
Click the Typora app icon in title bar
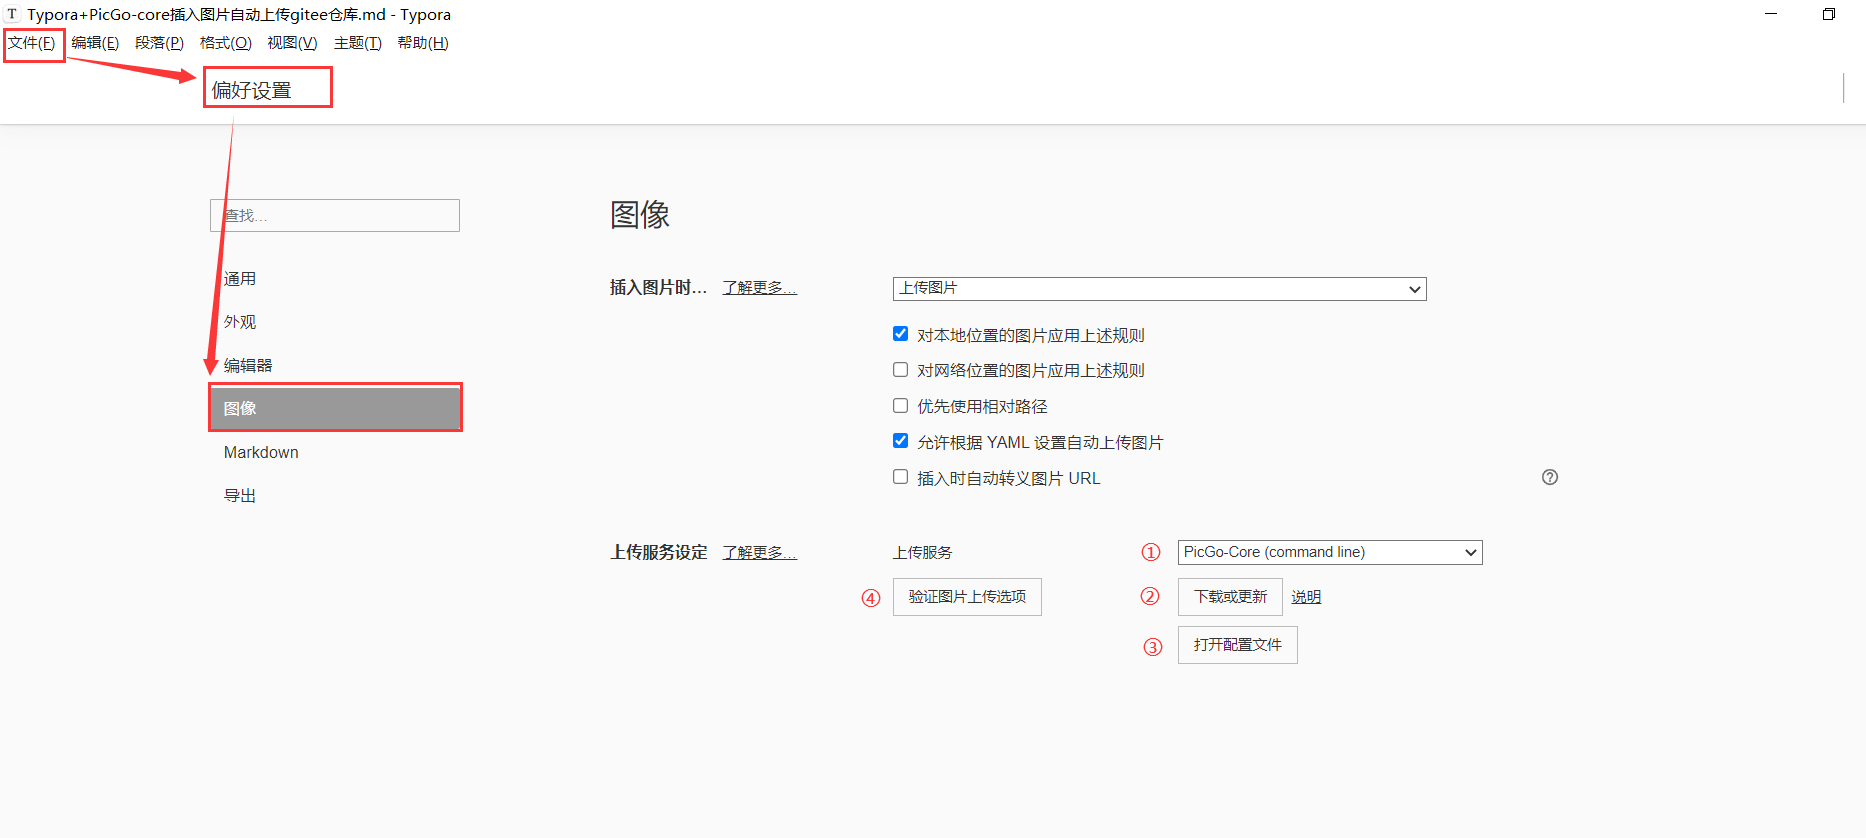[12, 14]
